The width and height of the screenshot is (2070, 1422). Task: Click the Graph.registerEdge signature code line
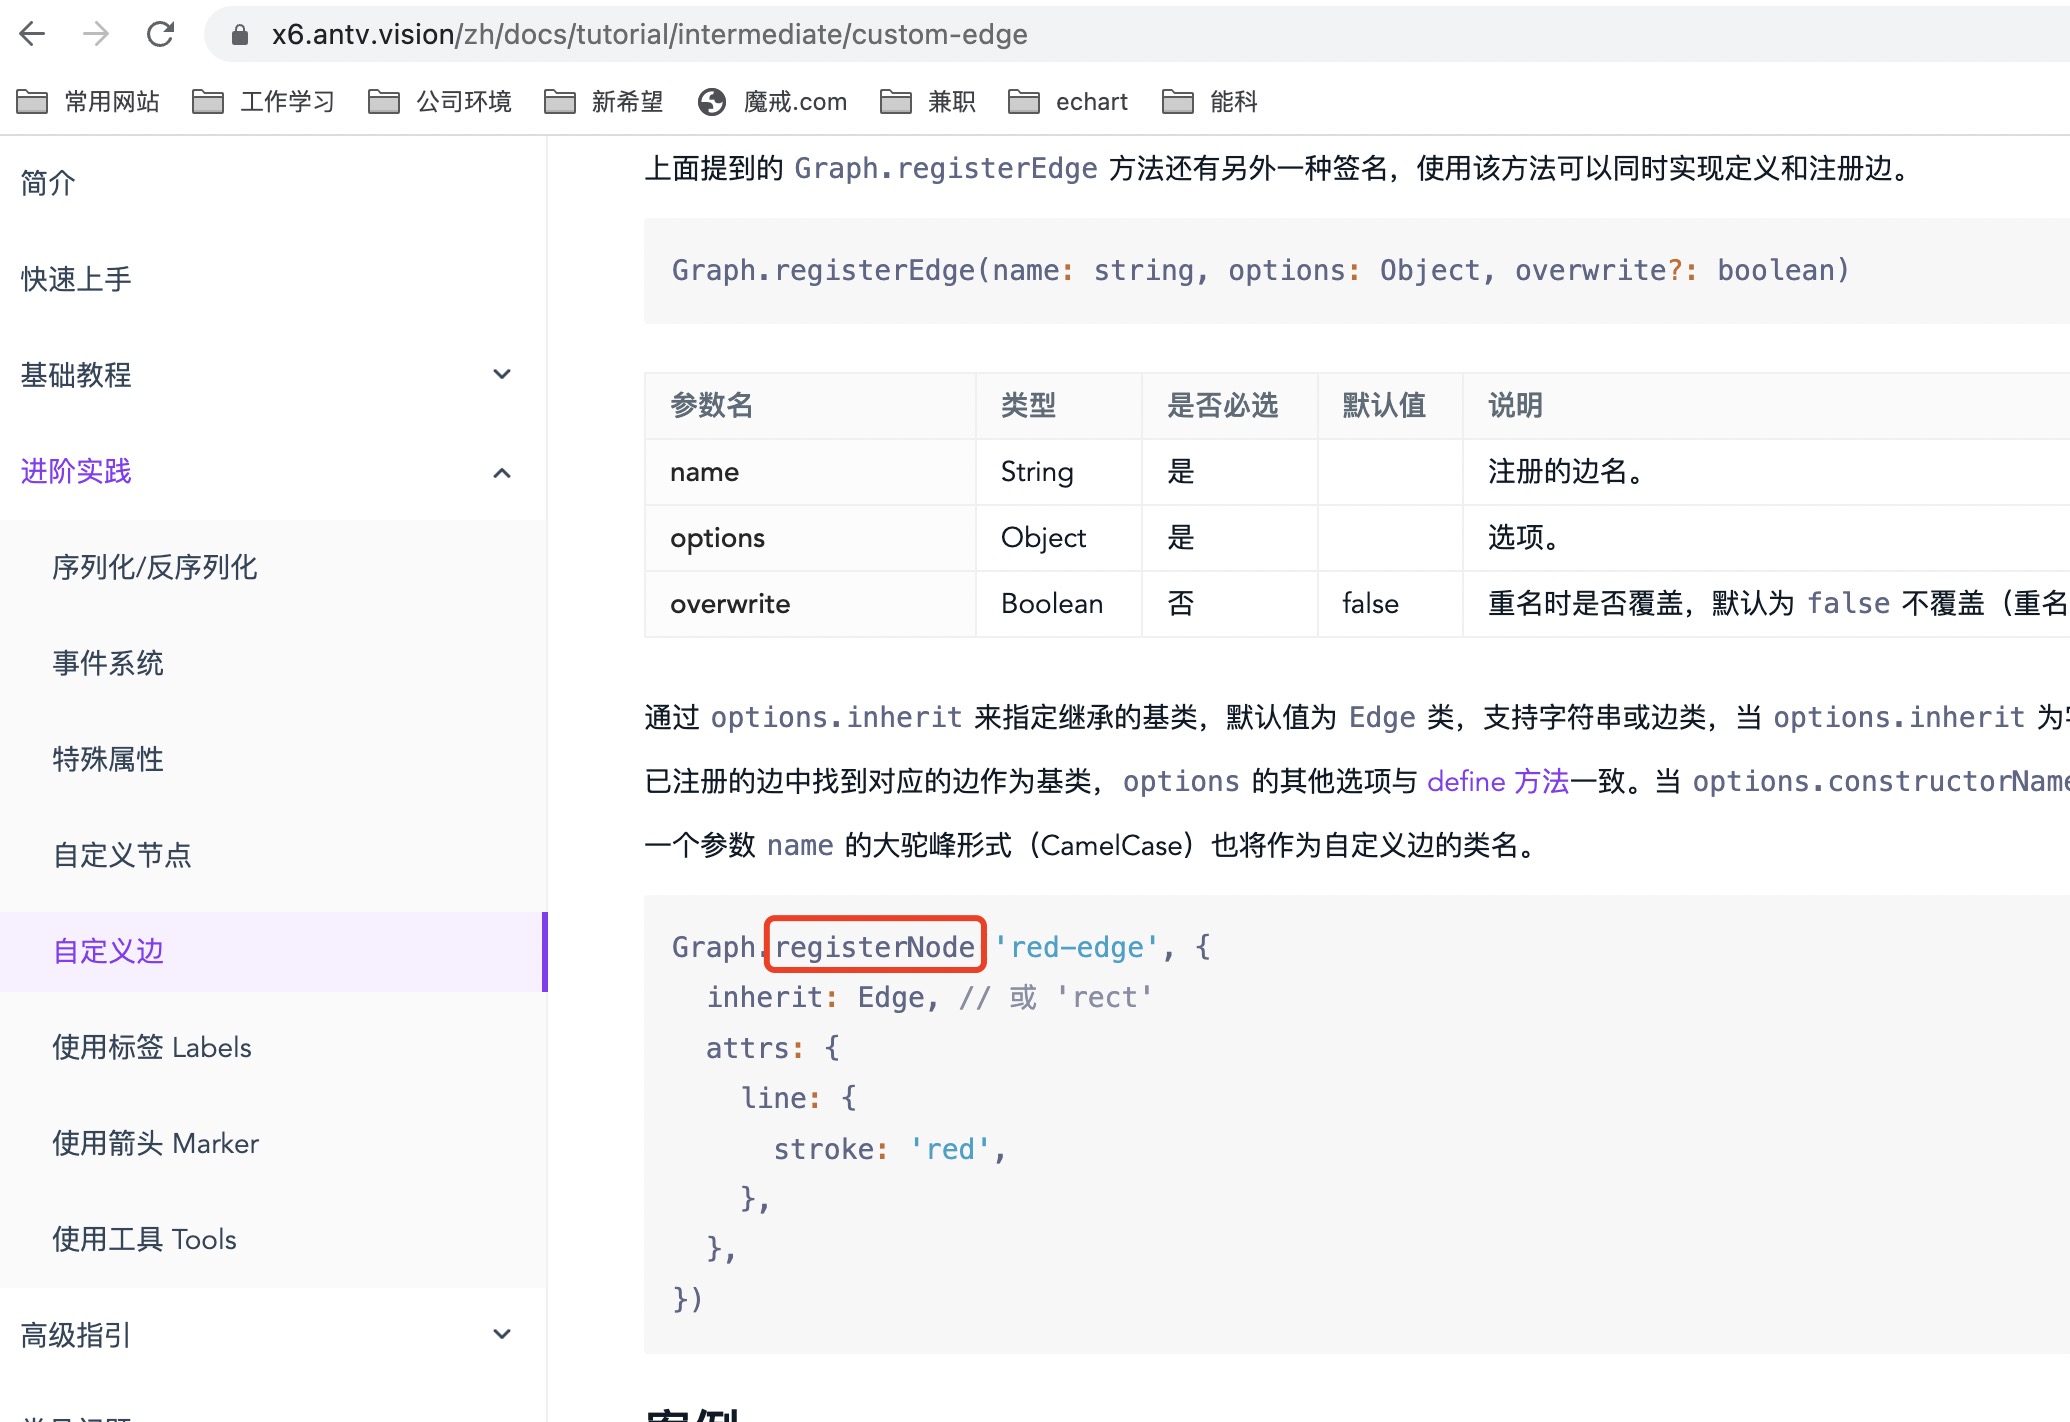click(x=1261, y=270)
